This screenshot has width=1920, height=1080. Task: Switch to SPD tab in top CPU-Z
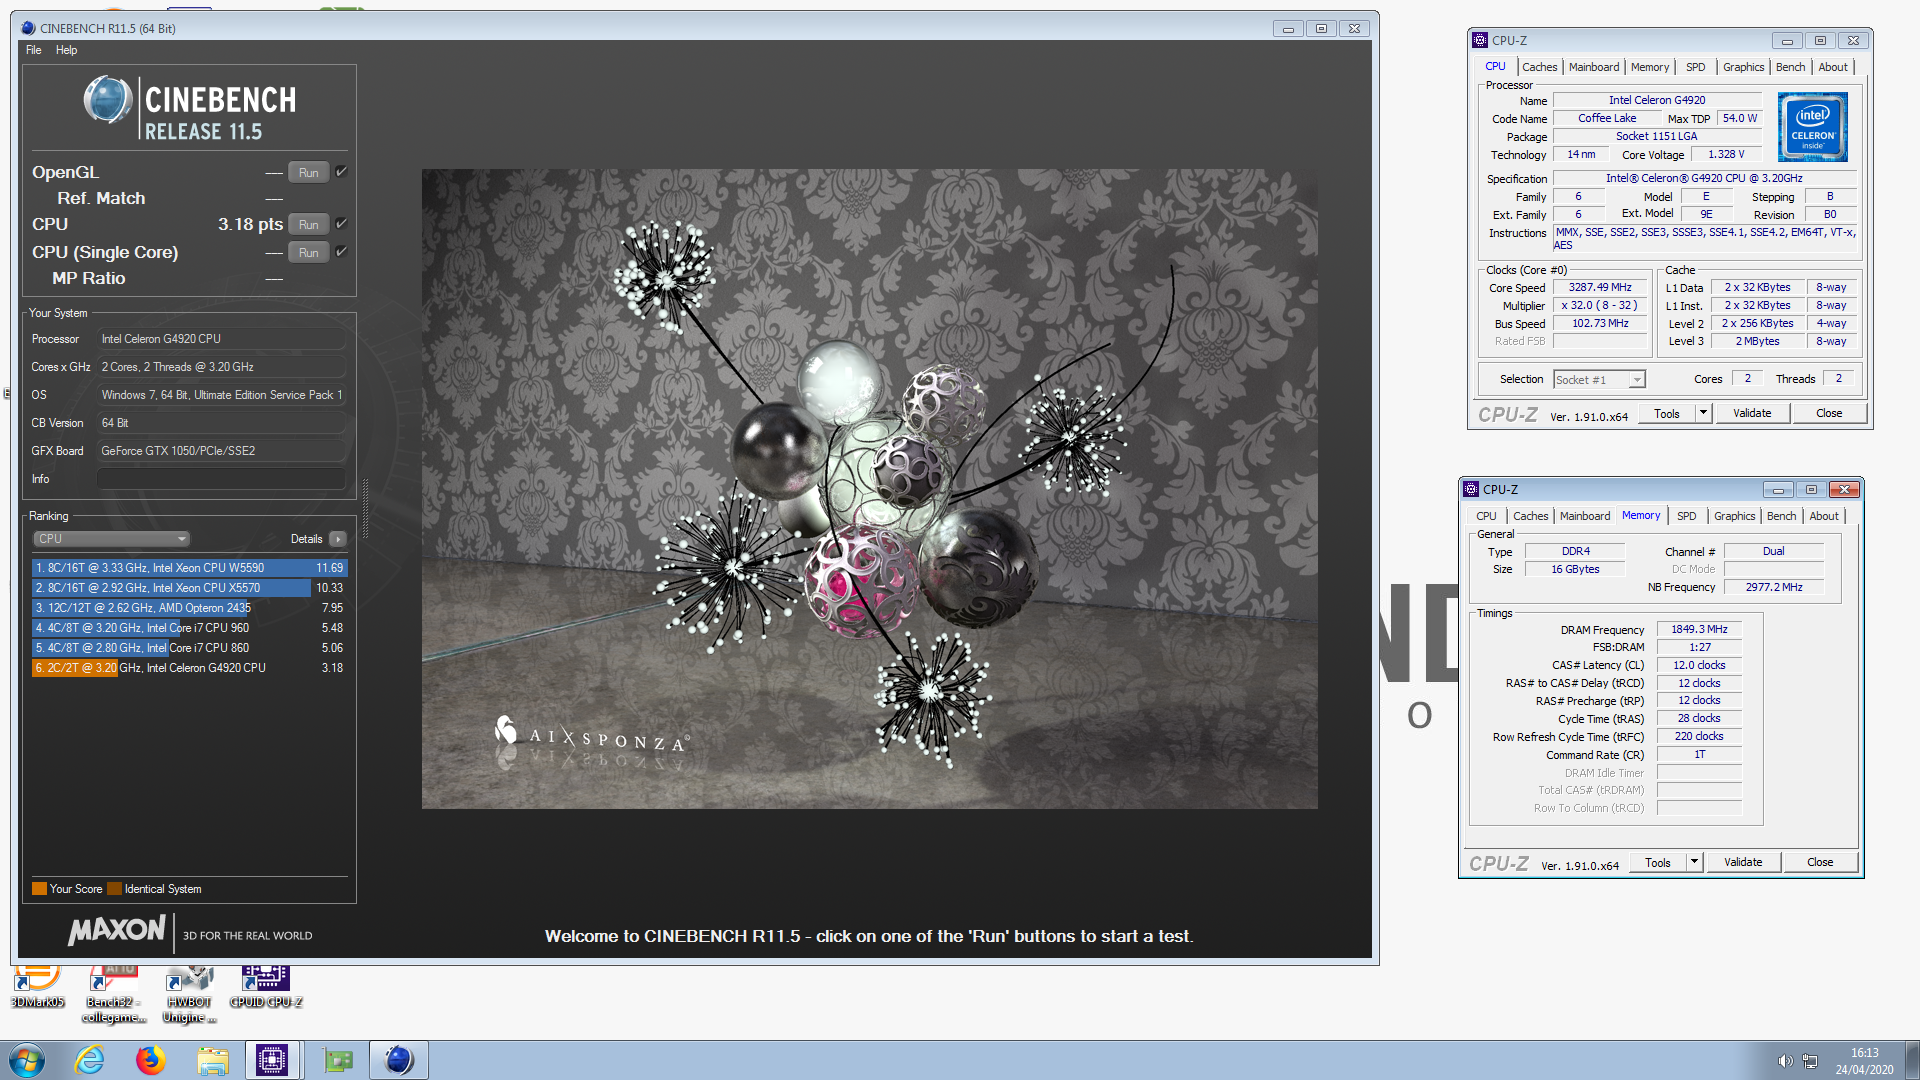point(1695,67)
